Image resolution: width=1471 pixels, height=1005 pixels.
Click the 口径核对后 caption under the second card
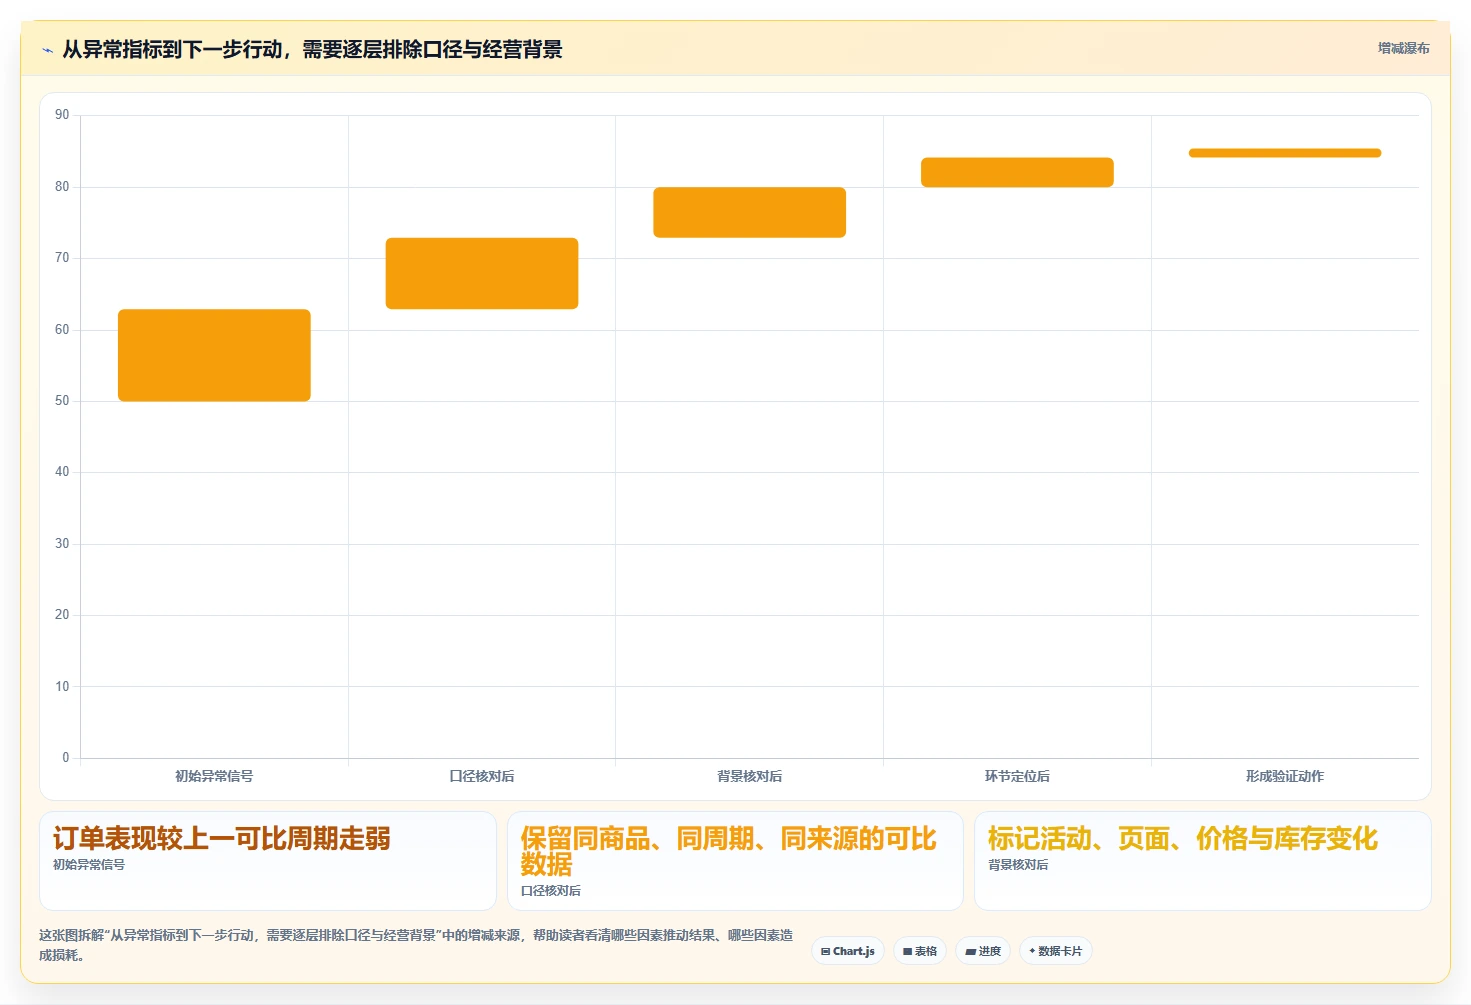point(551,891)
